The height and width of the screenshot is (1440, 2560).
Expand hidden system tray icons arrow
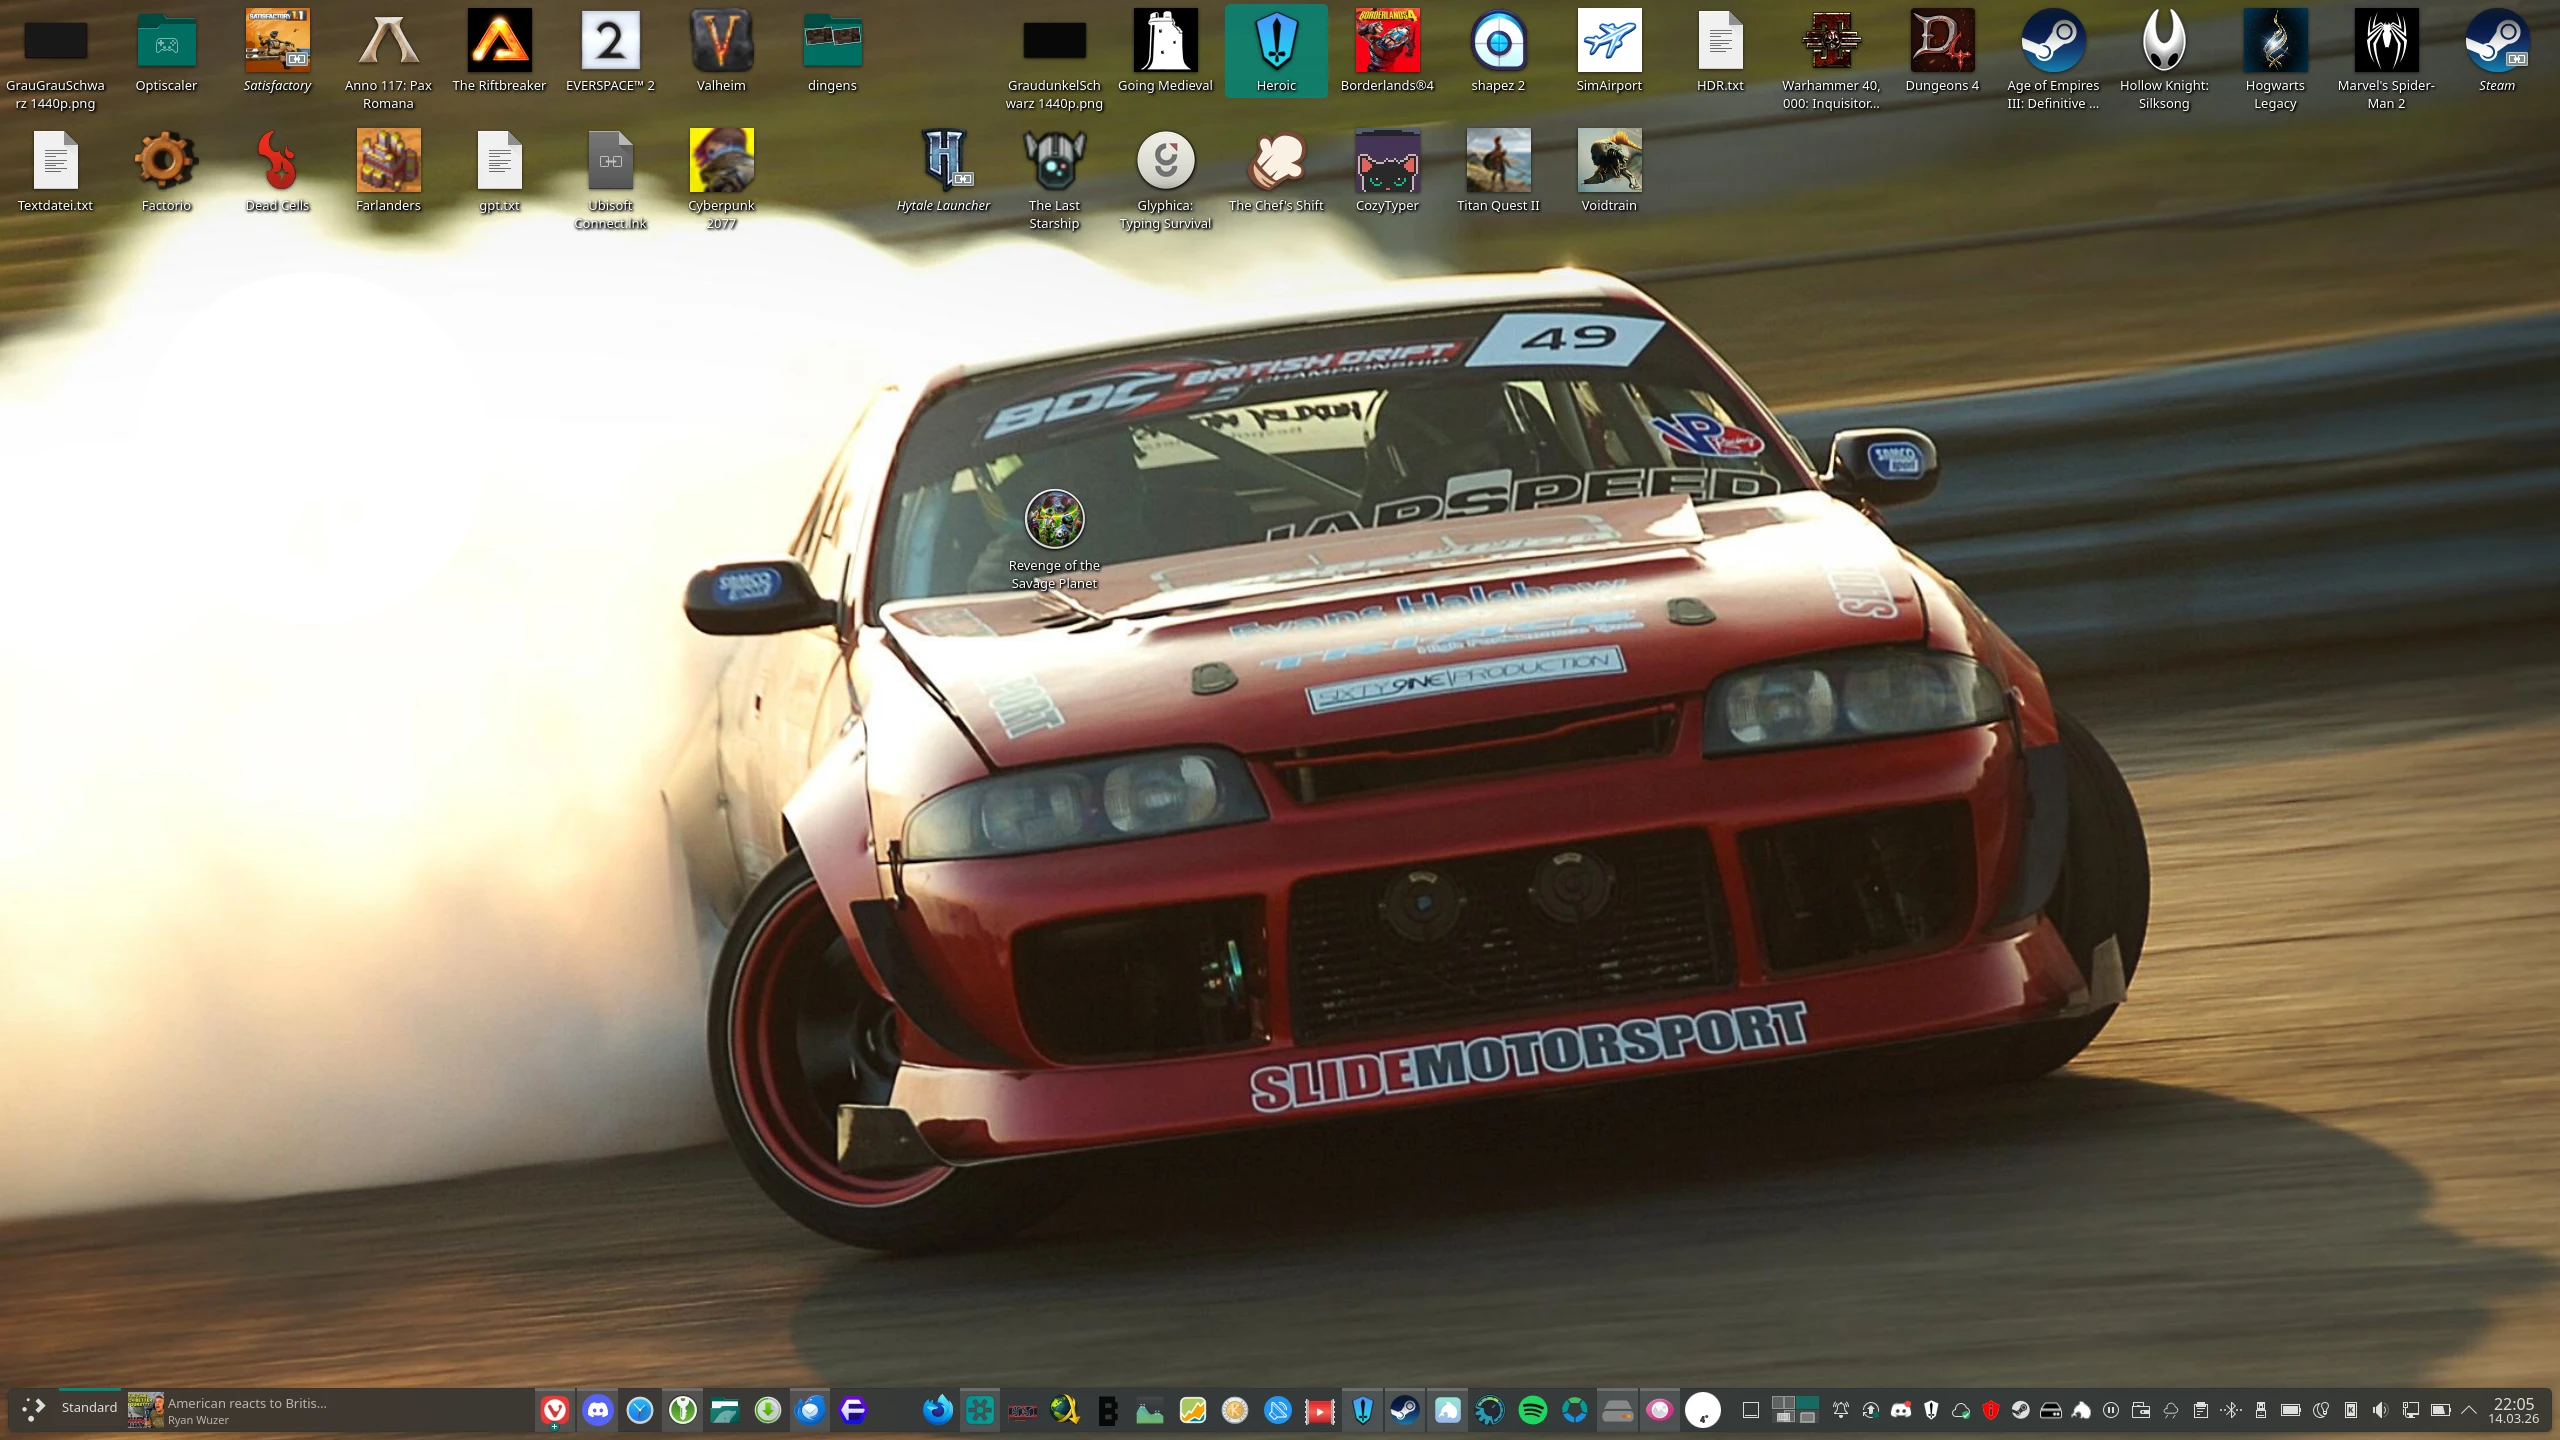pos(2469,1410)
